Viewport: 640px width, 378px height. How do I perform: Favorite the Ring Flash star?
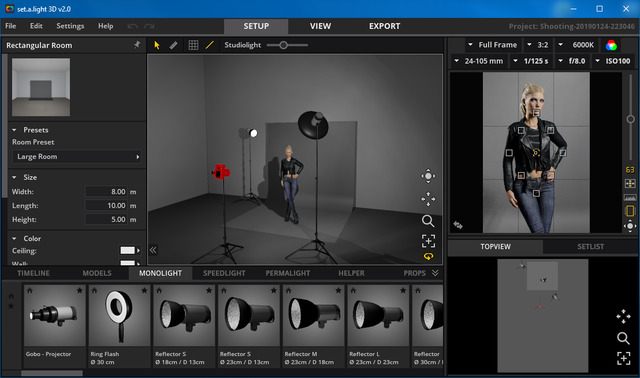(x=144, y=290)
